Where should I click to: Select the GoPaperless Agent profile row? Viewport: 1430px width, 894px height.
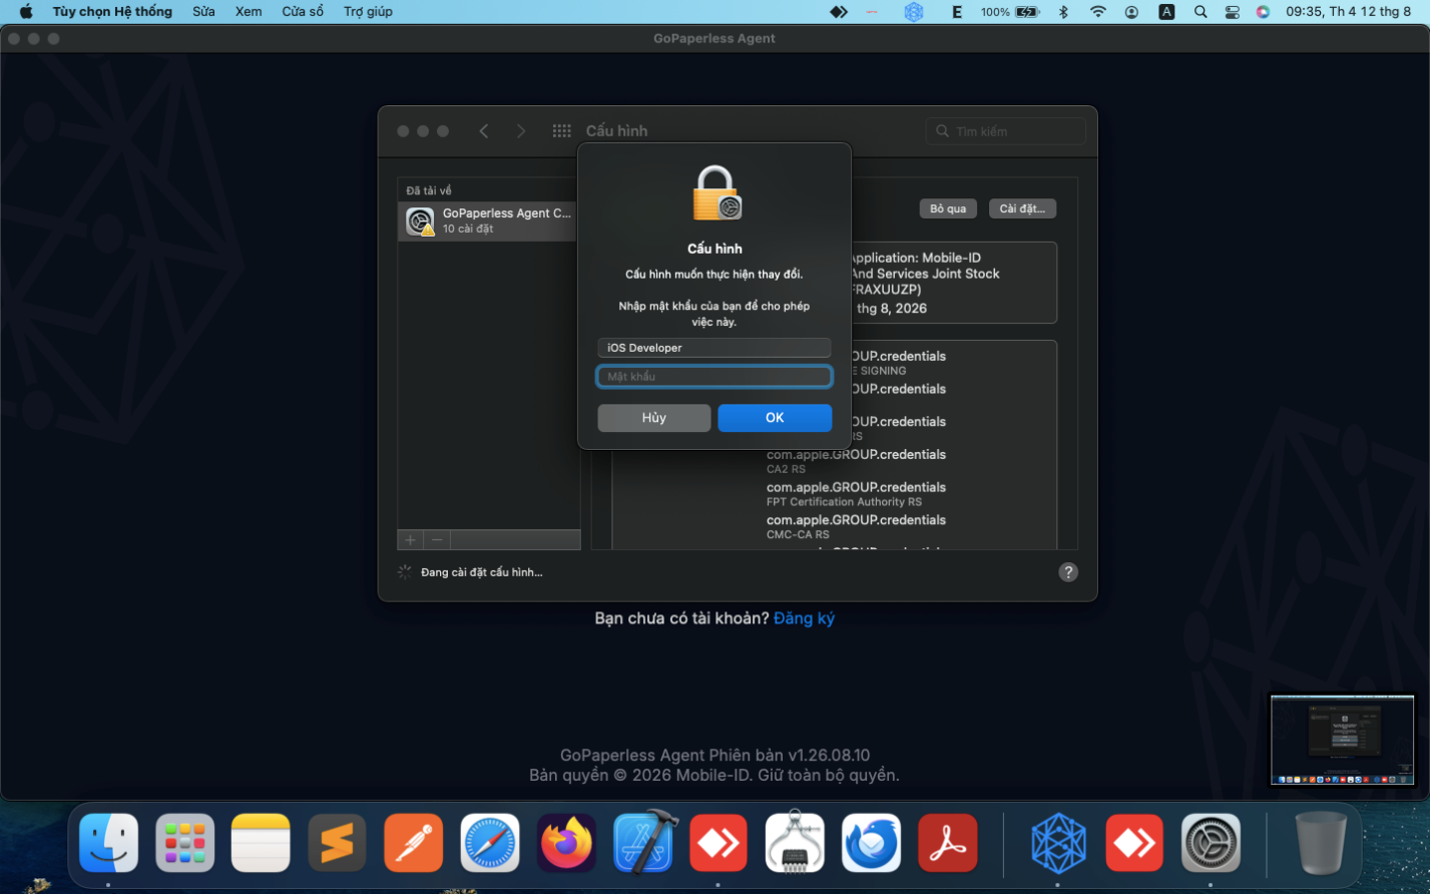489,221
